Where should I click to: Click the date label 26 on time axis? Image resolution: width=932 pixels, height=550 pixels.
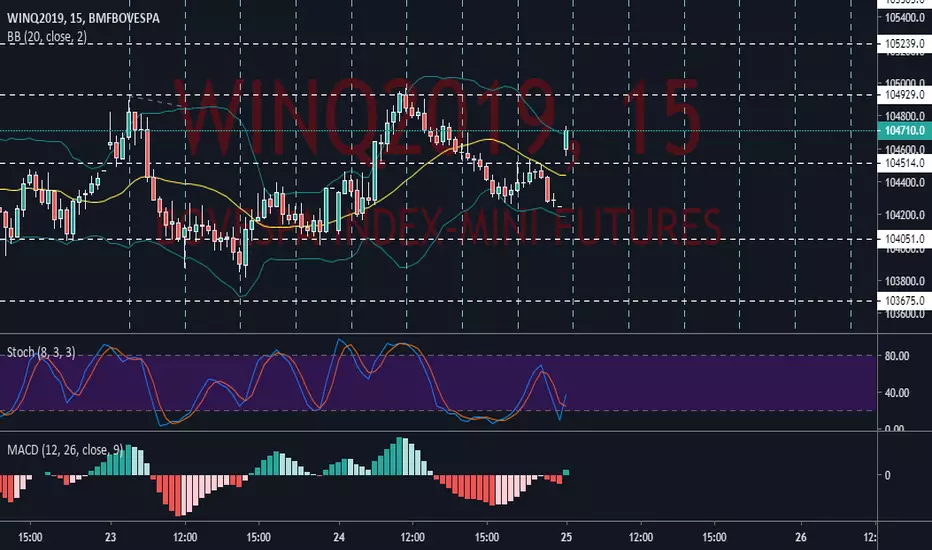point(801,538)
